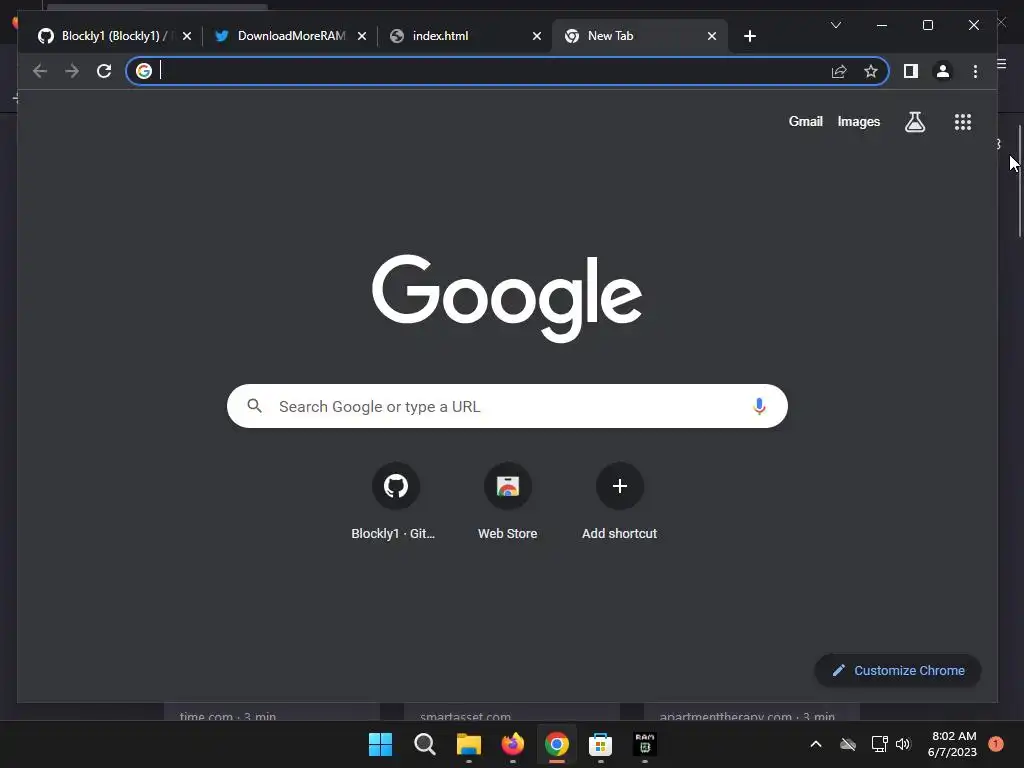
Task: Click the Google icon in address bar
Action: tap(144, 71)
